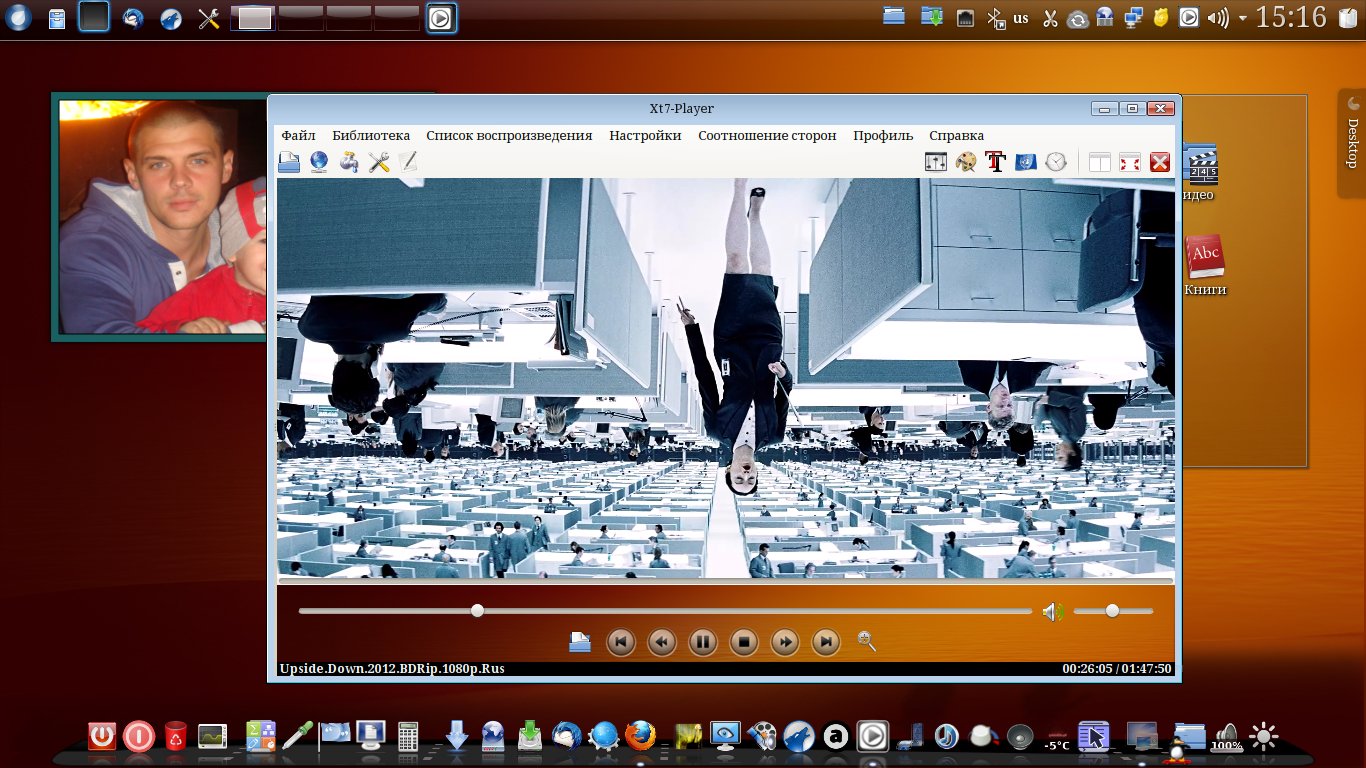Open the equalizer sliders icon
The width and height of the screenshot is (1366, 768).
coord(936,162)
